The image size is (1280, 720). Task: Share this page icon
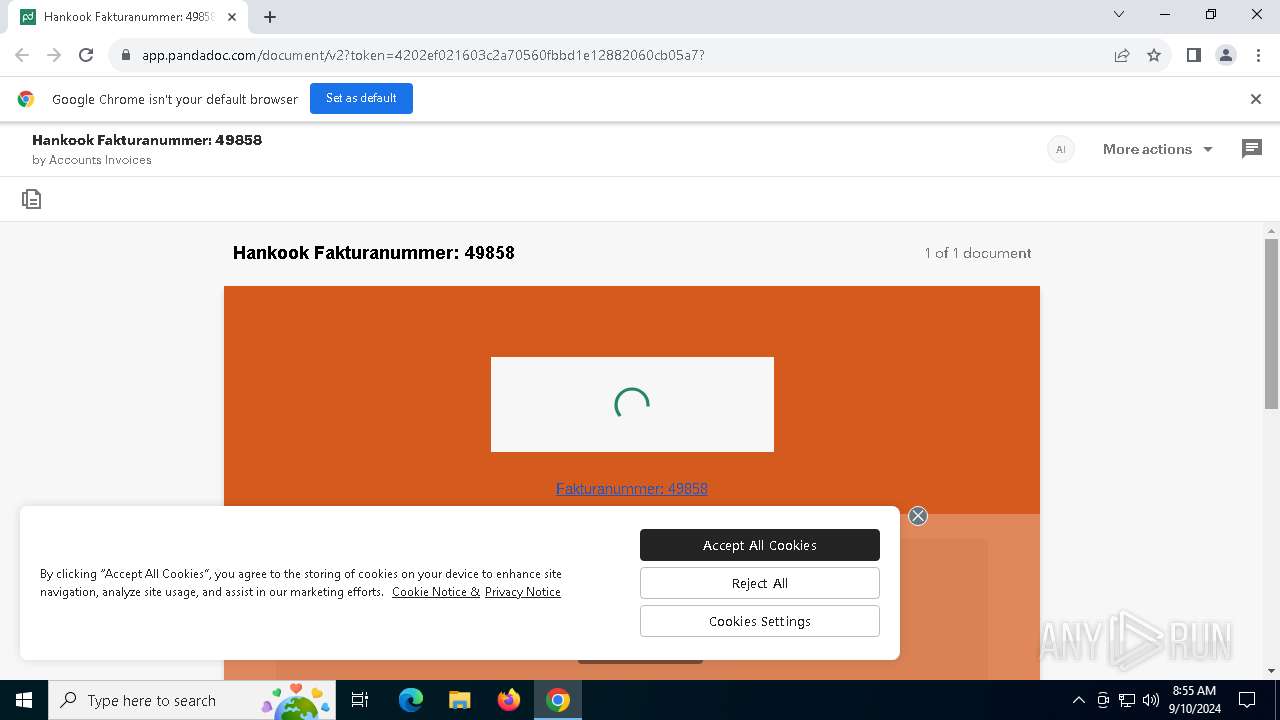[1122, 55]
